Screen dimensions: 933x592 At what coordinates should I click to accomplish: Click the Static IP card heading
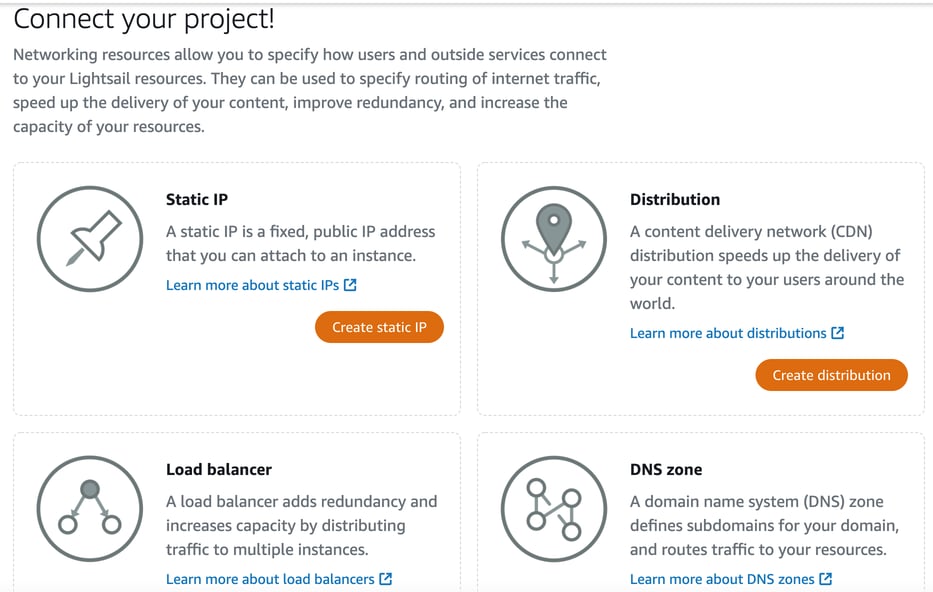pos(197,199)
